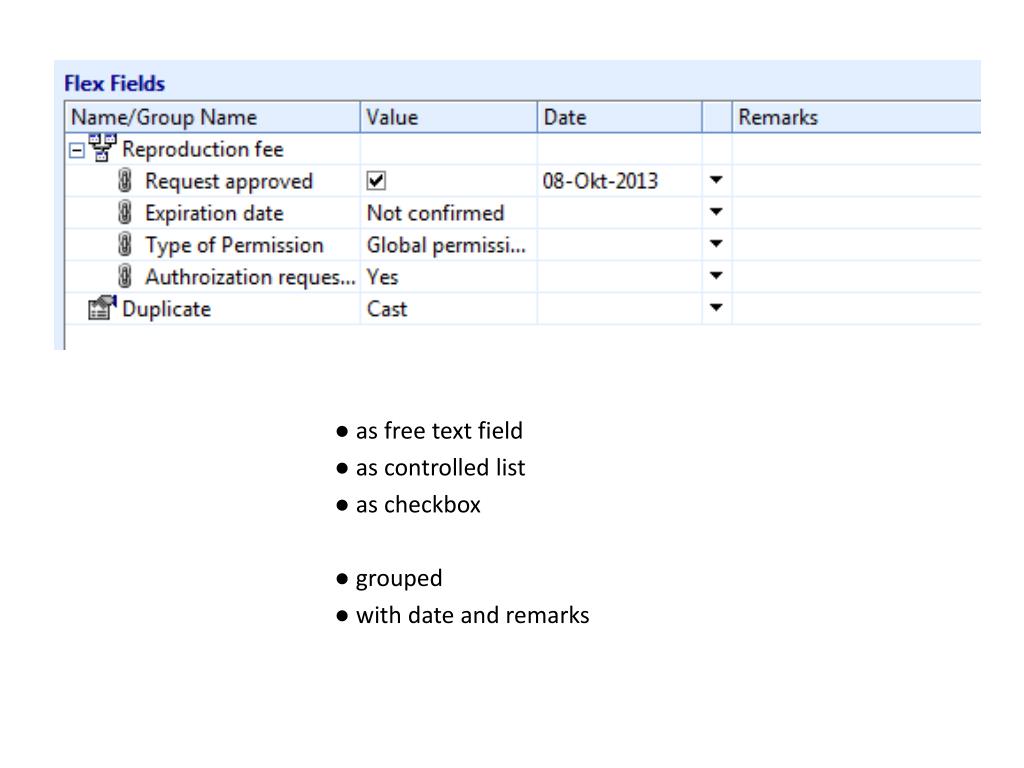1024x768 pixels.
Task: Open date dropdown for Request approved
Action: pos(716,181)
